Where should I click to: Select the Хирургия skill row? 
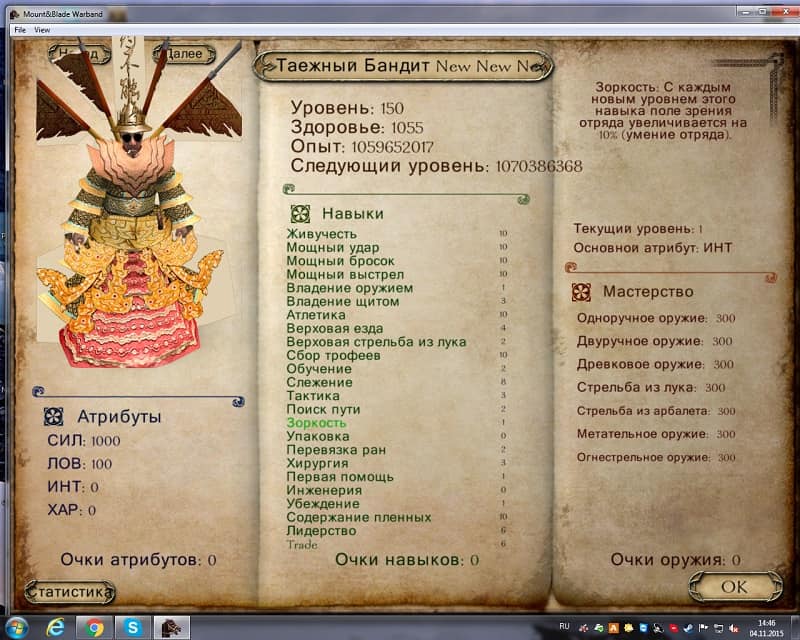[x=317, y=463]
